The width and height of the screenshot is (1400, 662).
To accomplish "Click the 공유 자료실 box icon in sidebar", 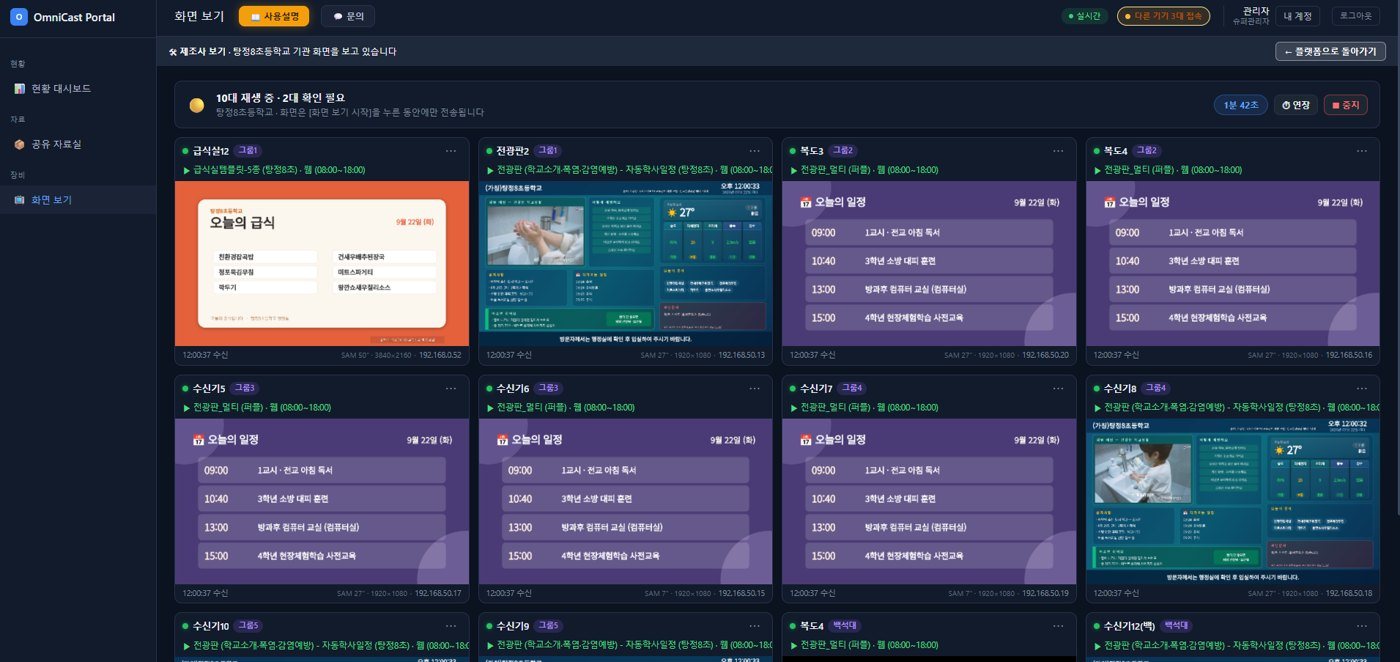I will [x=19, y=144].
